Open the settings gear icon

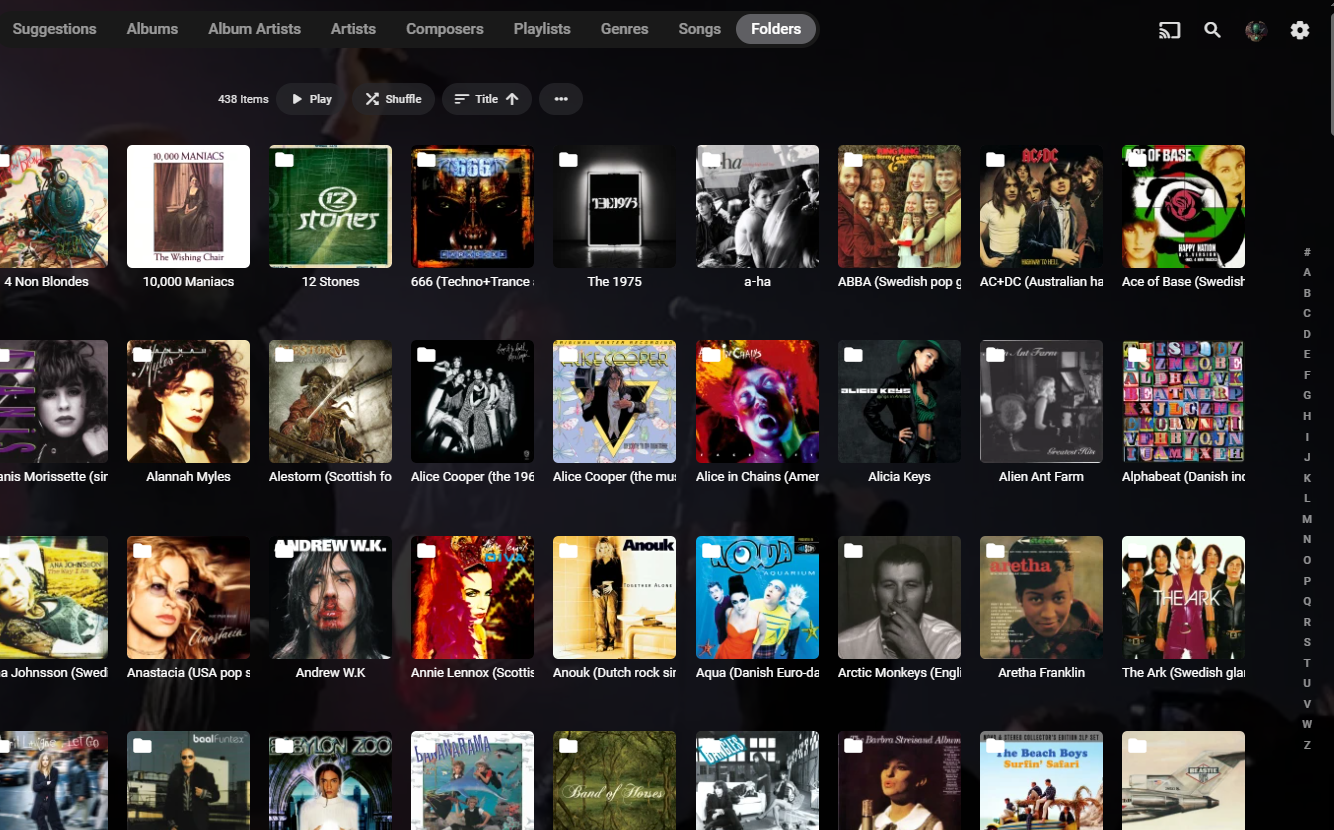coord(1300,30)
